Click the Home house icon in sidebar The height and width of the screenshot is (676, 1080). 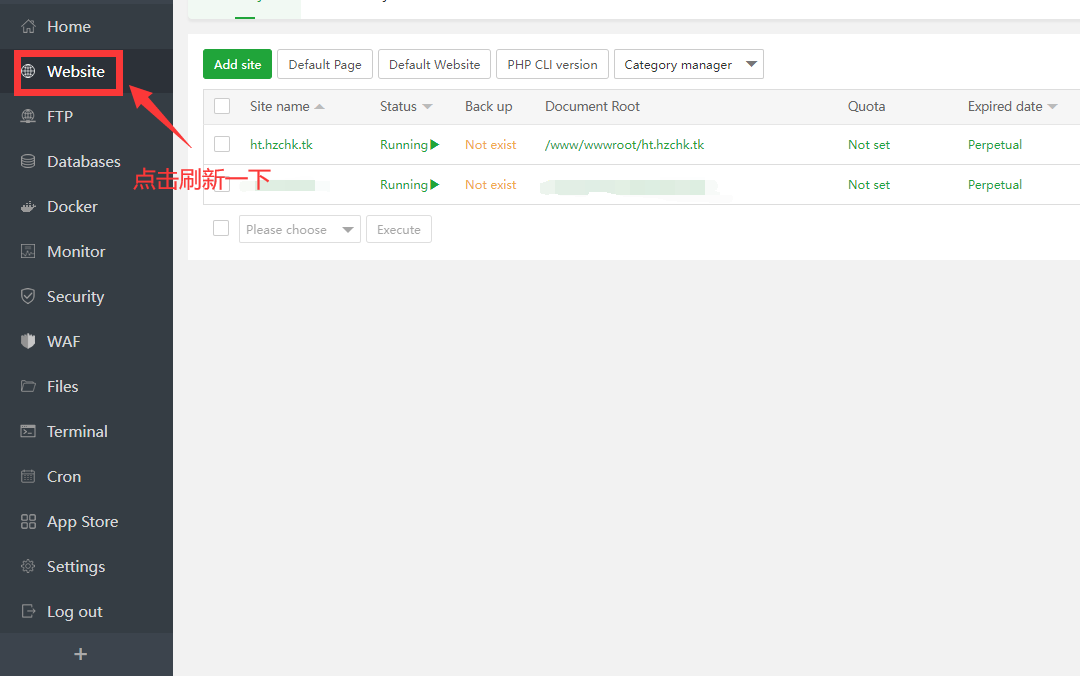(28, 27)
